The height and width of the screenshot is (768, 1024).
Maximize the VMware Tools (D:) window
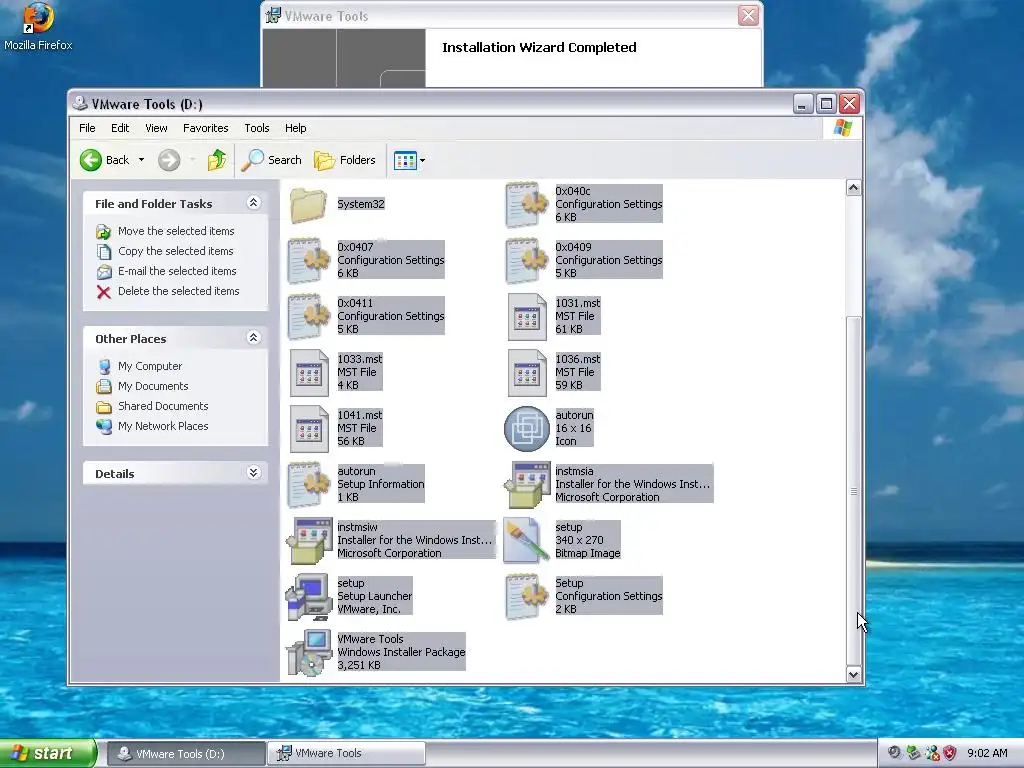pos(826,104)
